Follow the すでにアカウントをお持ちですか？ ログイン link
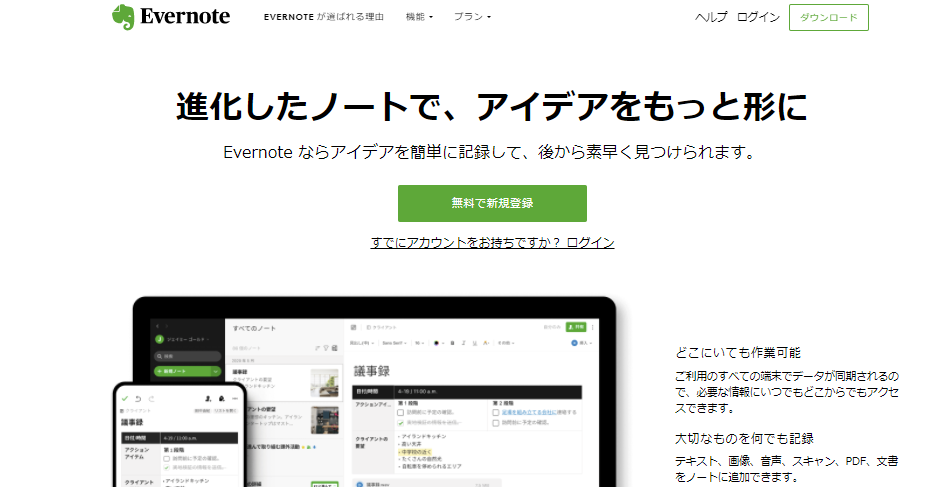This screenshot has width=944, height=487. click(492, 243)
